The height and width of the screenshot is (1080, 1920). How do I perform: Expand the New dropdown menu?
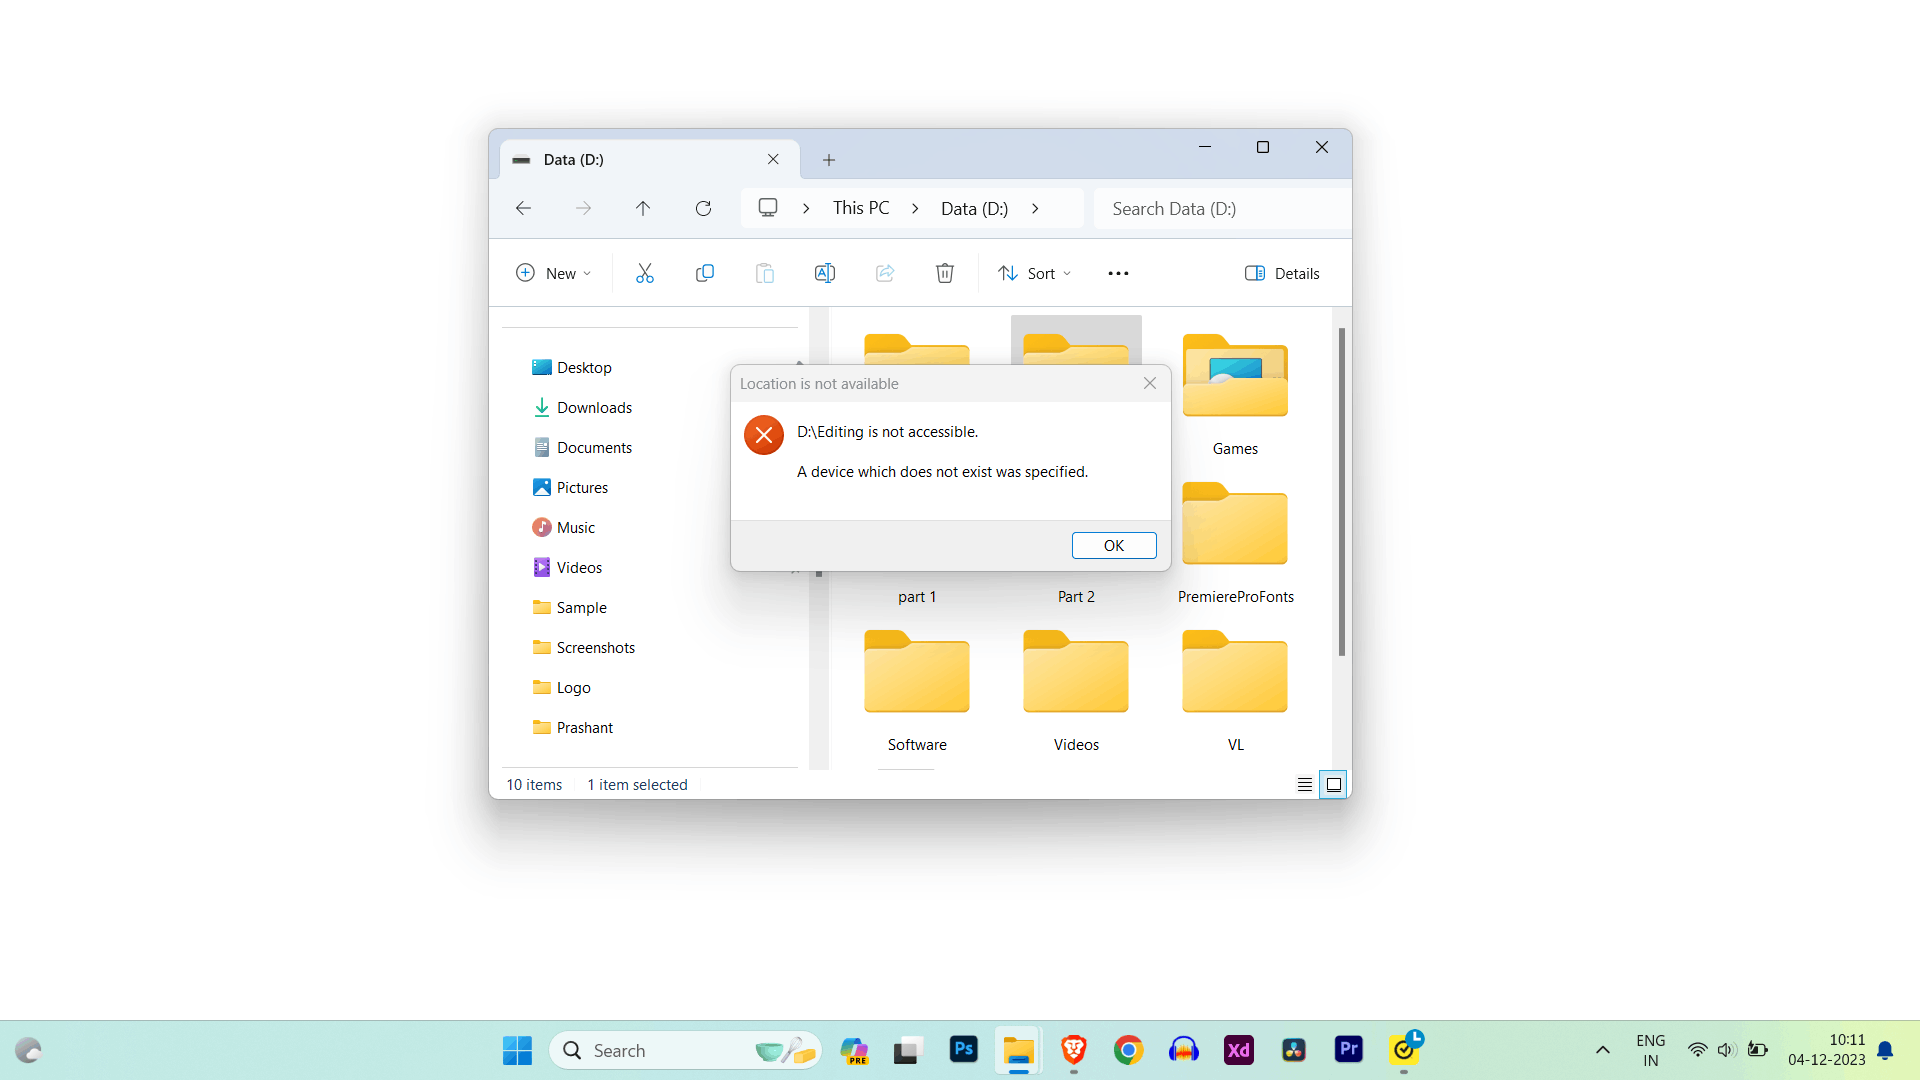click(x=554, y=273)
